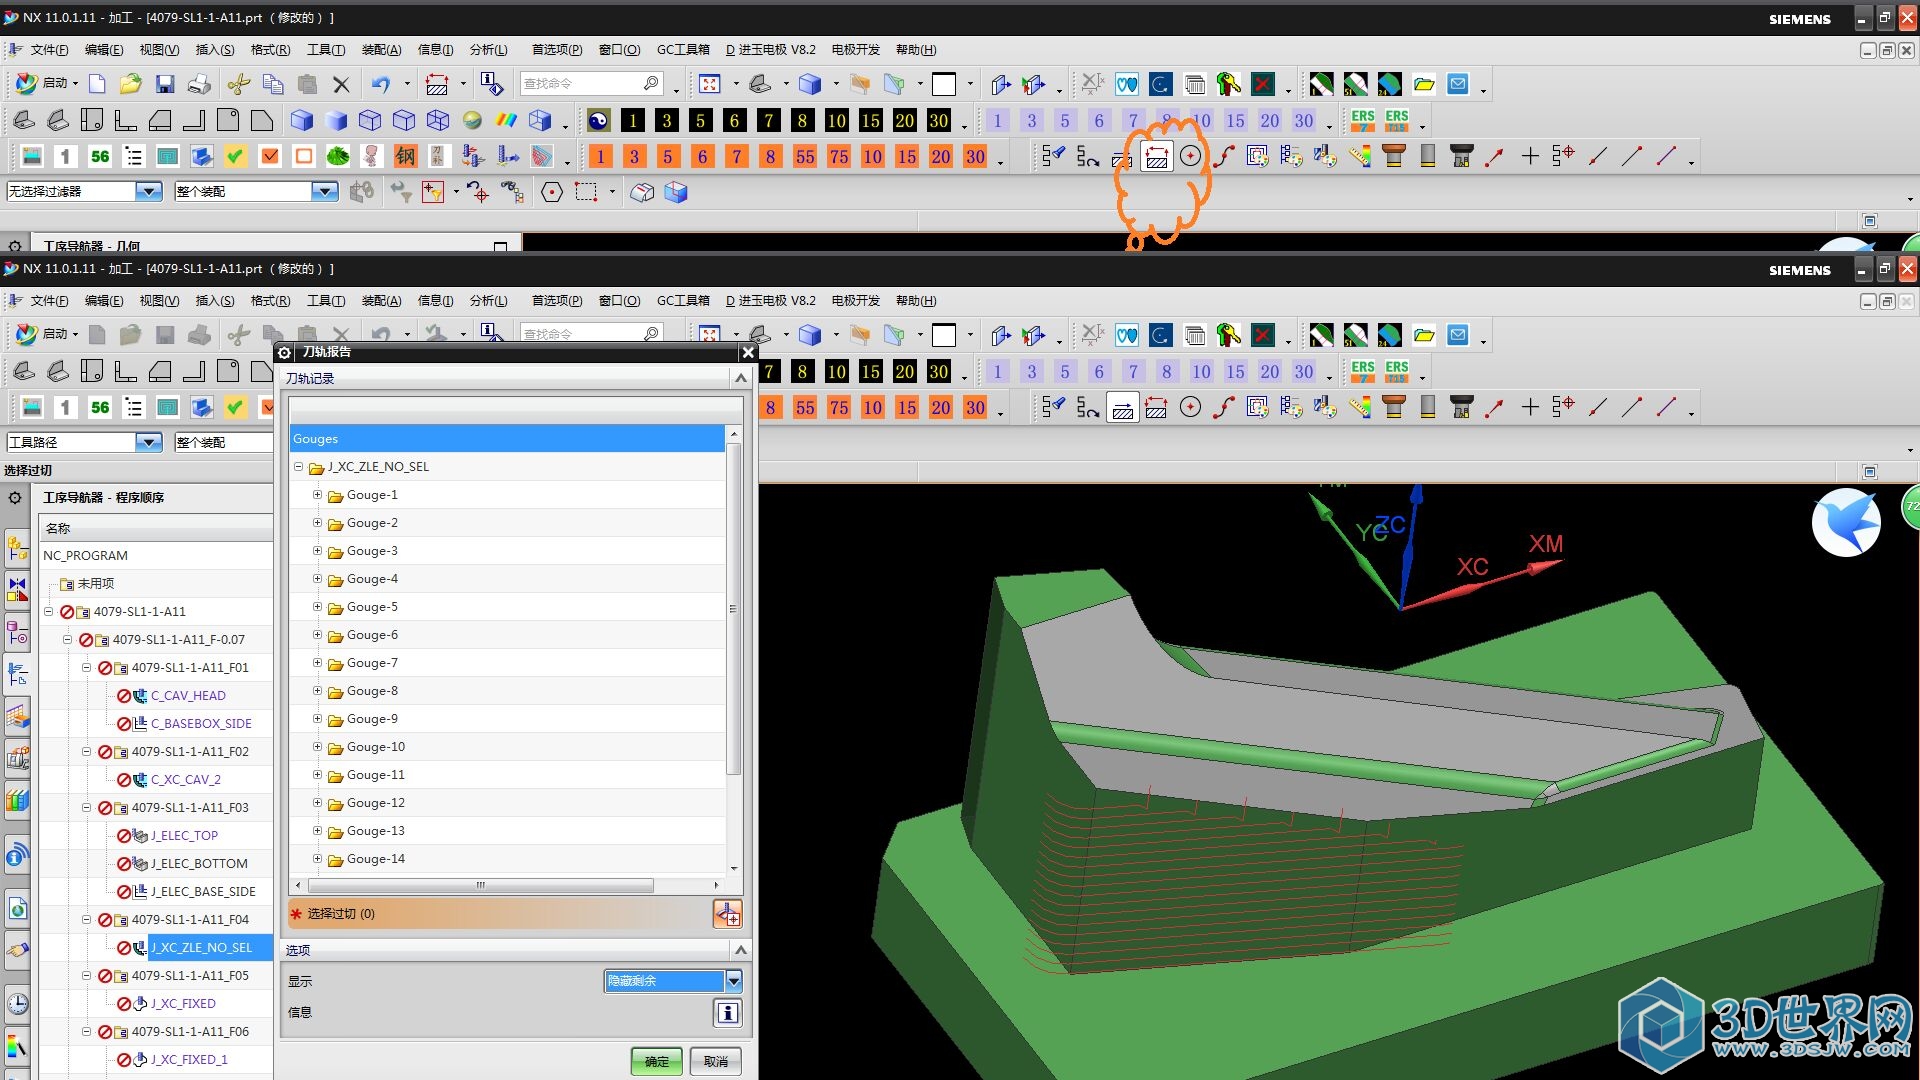
Task: Click the green leaf icon in top window
Action: (x=338, y=156)
